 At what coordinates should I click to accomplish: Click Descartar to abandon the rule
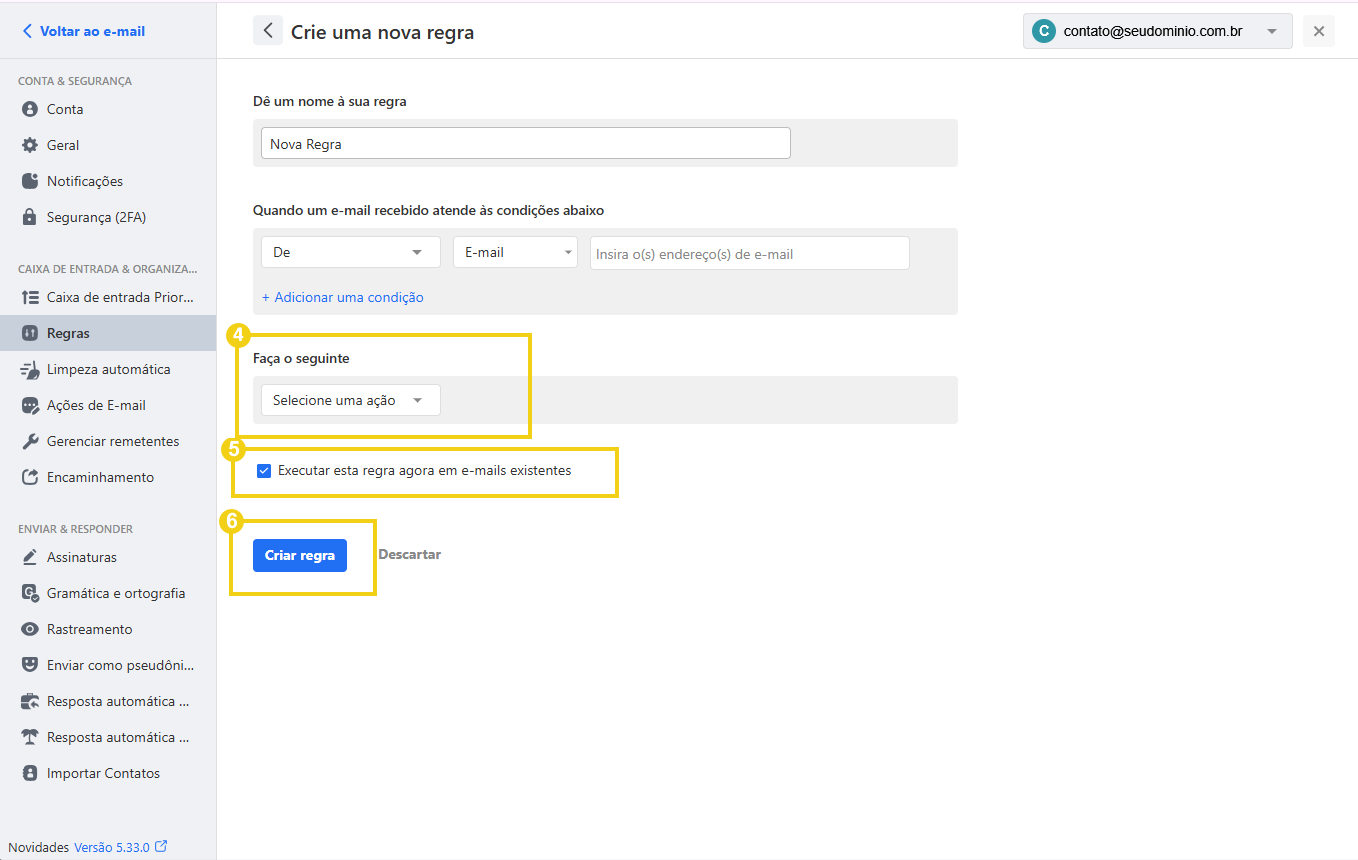[409, 554]
